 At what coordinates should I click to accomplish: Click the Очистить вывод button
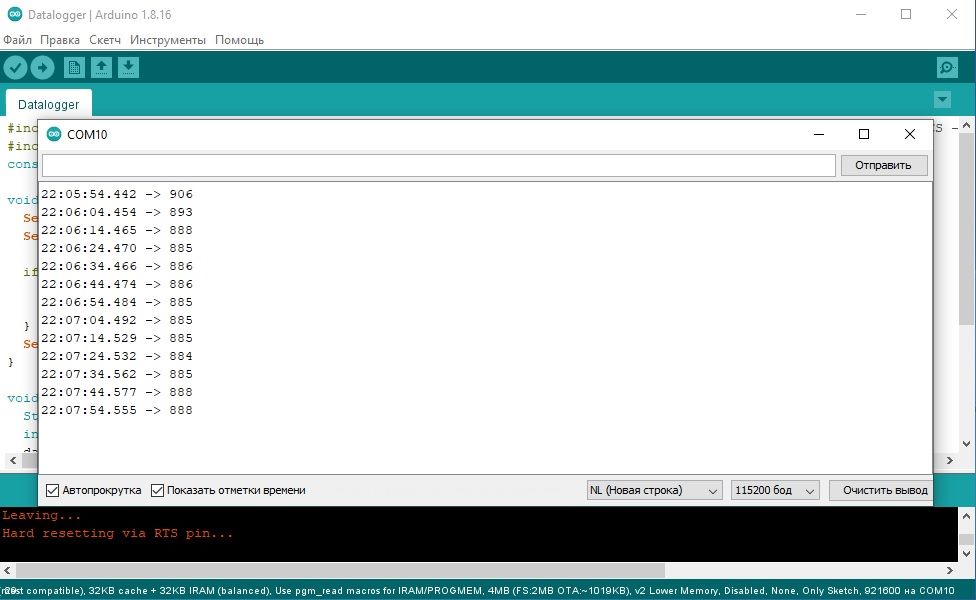[884, 490]
